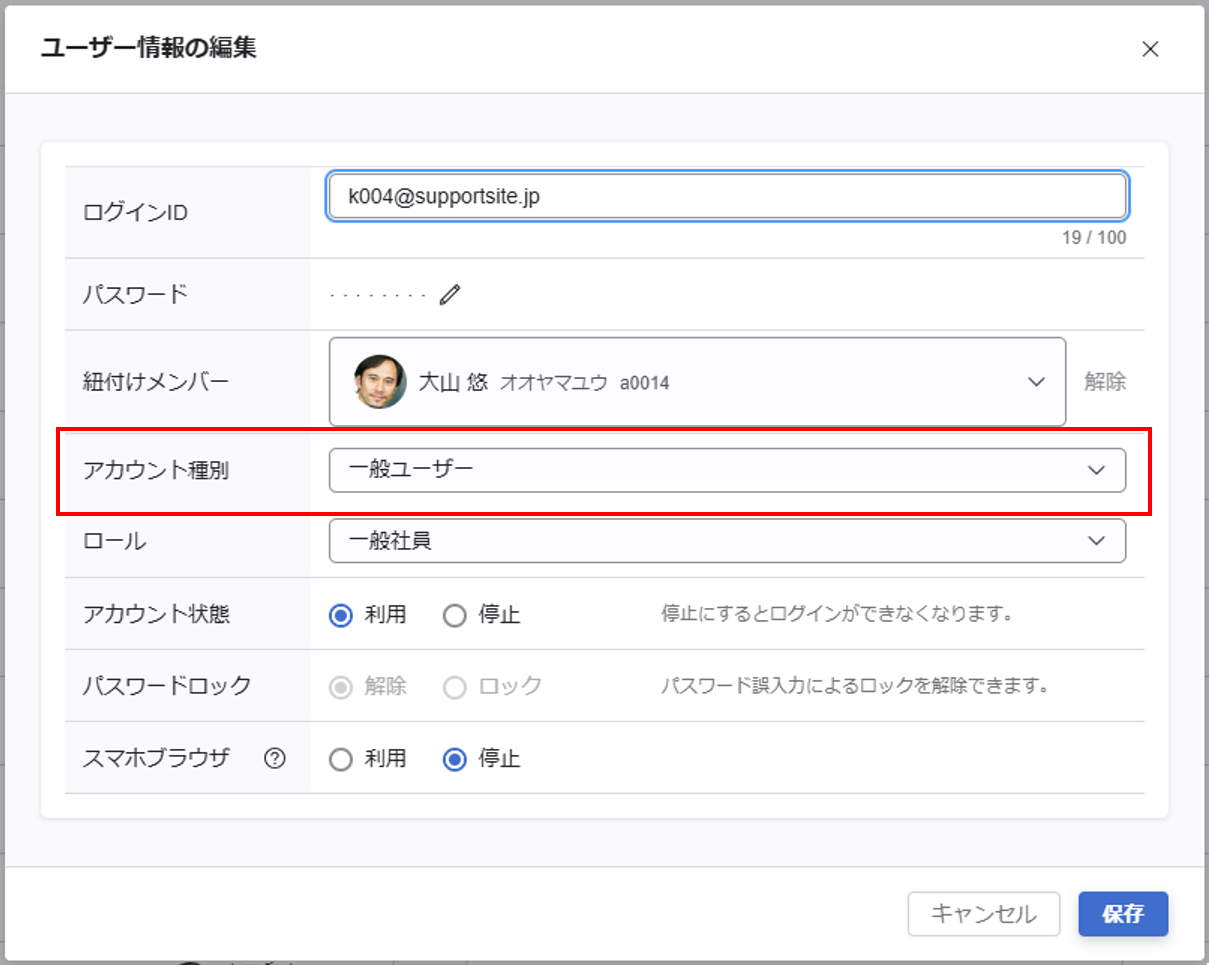This screenshot has height=965, width=1209.
Task: Click the スマホブラウザ row label
Action: coord(156,758)
